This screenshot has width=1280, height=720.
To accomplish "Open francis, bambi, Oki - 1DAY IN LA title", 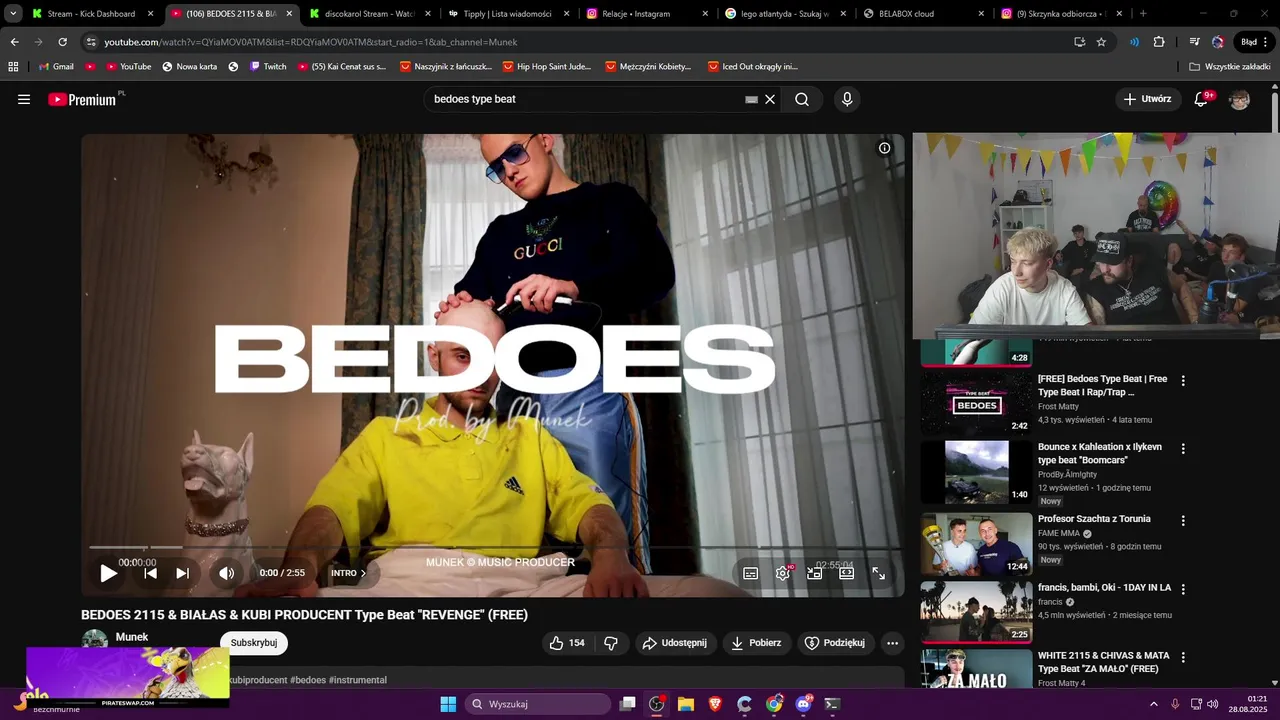I will (1104, 588).
